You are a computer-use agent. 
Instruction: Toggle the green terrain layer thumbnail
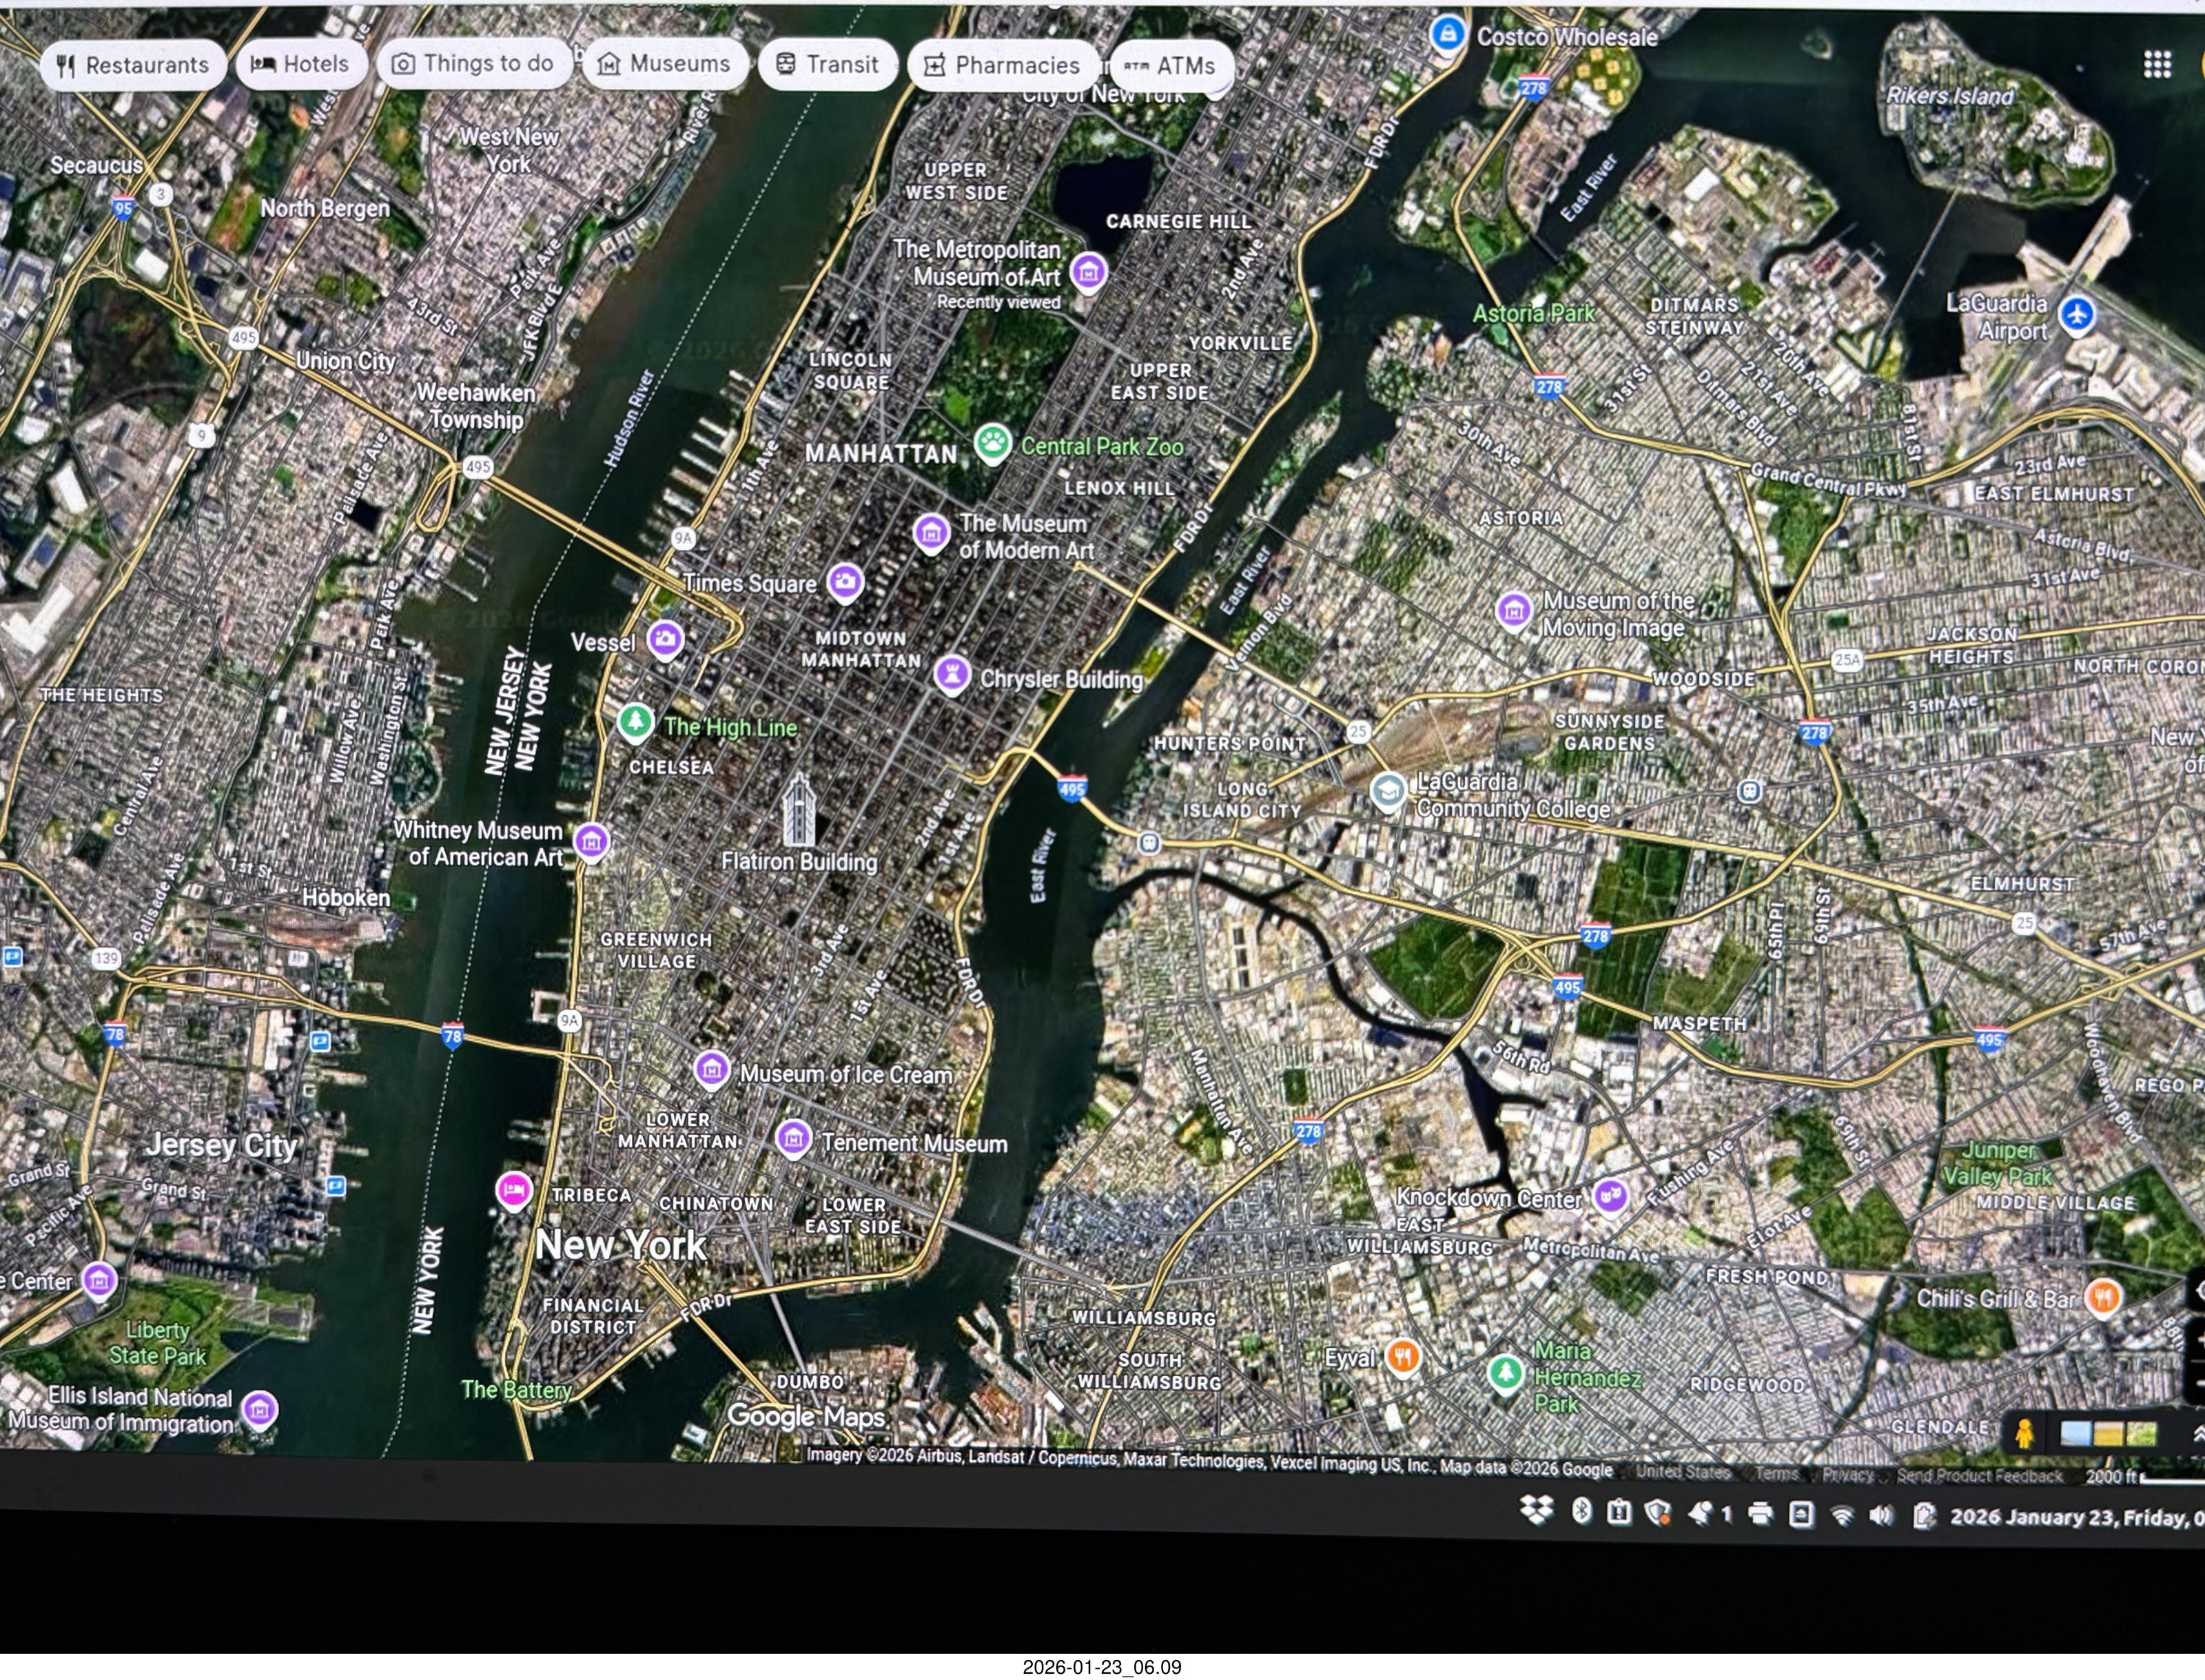pyautogui.click(x=2141, y=1435)
